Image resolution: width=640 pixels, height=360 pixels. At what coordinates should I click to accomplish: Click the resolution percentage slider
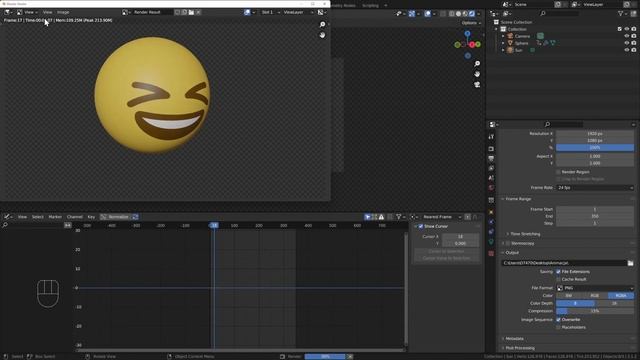click(595, 148)
